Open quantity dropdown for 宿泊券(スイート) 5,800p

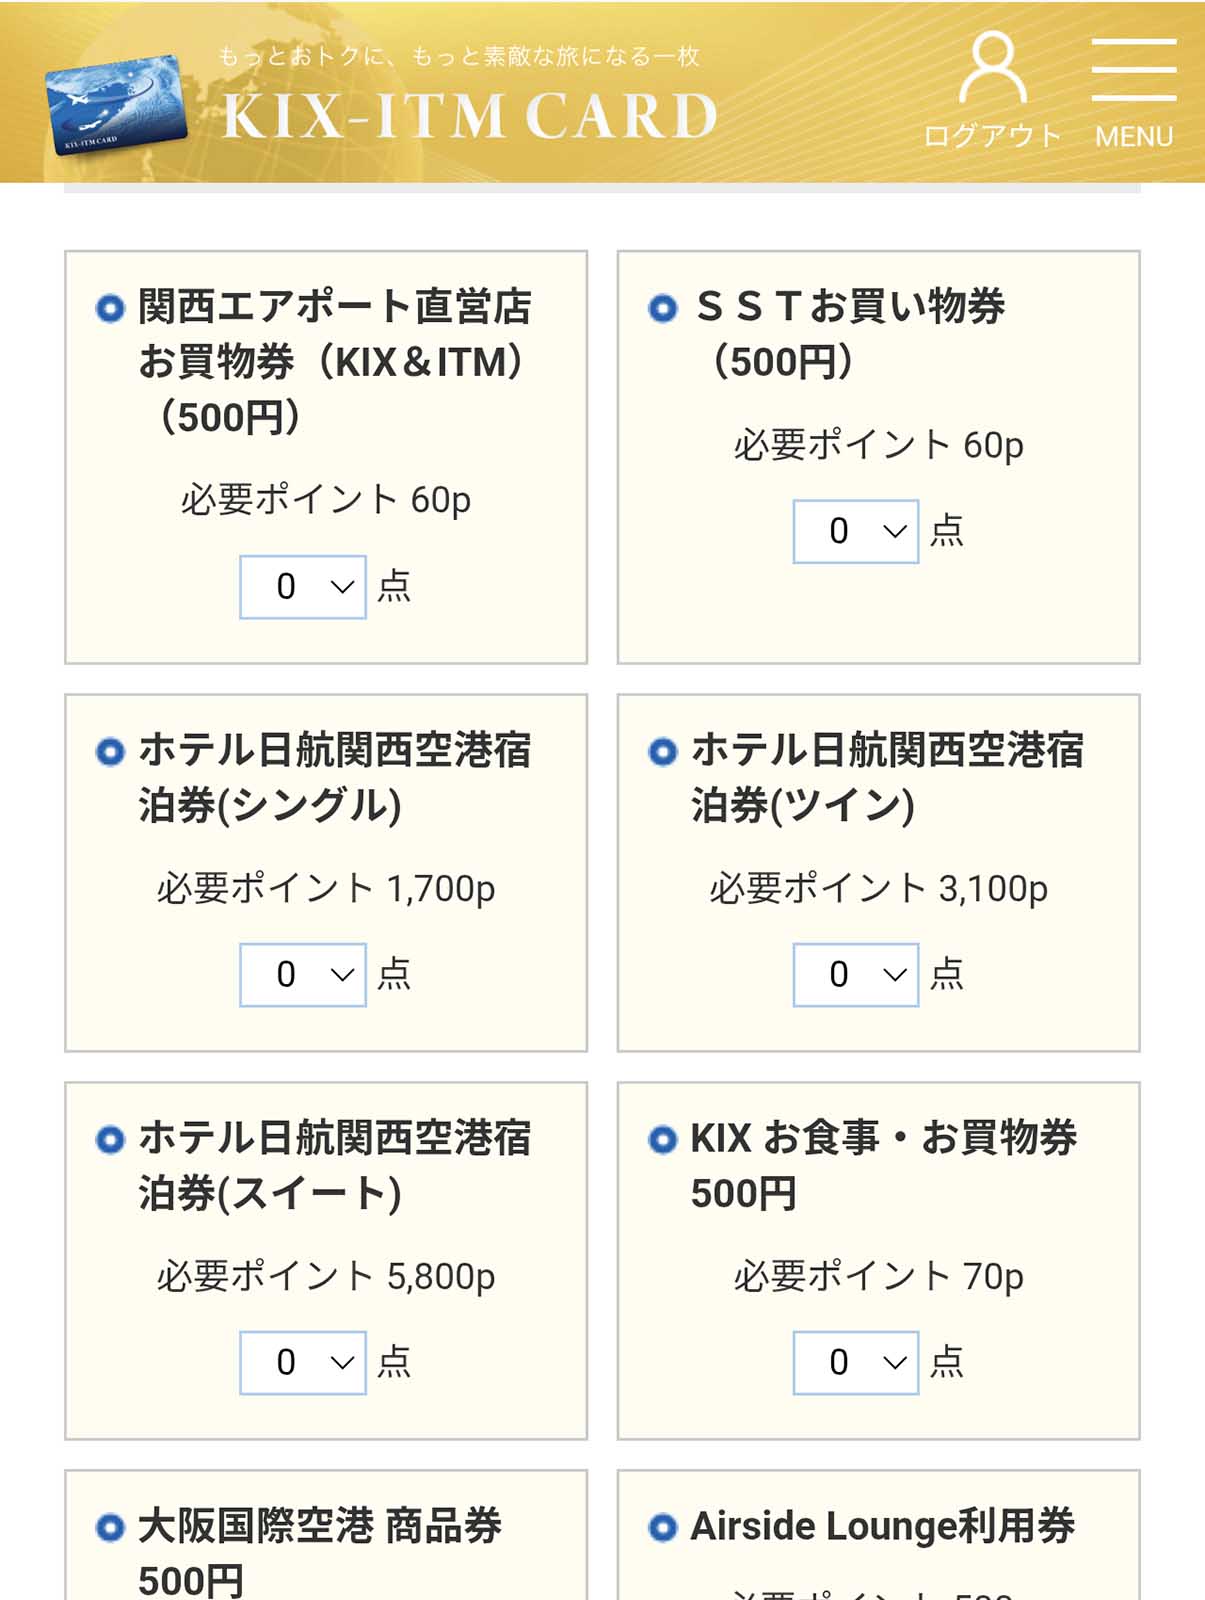(303, 1362)
